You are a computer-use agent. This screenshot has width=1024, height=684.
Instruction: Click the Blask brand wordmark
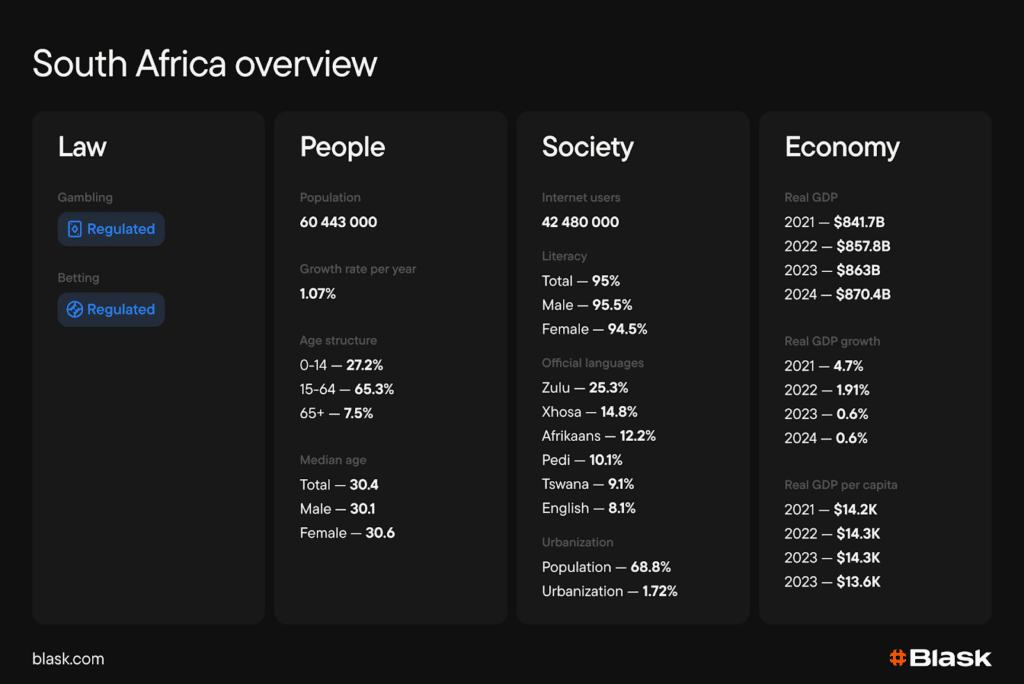coord(951,657)
